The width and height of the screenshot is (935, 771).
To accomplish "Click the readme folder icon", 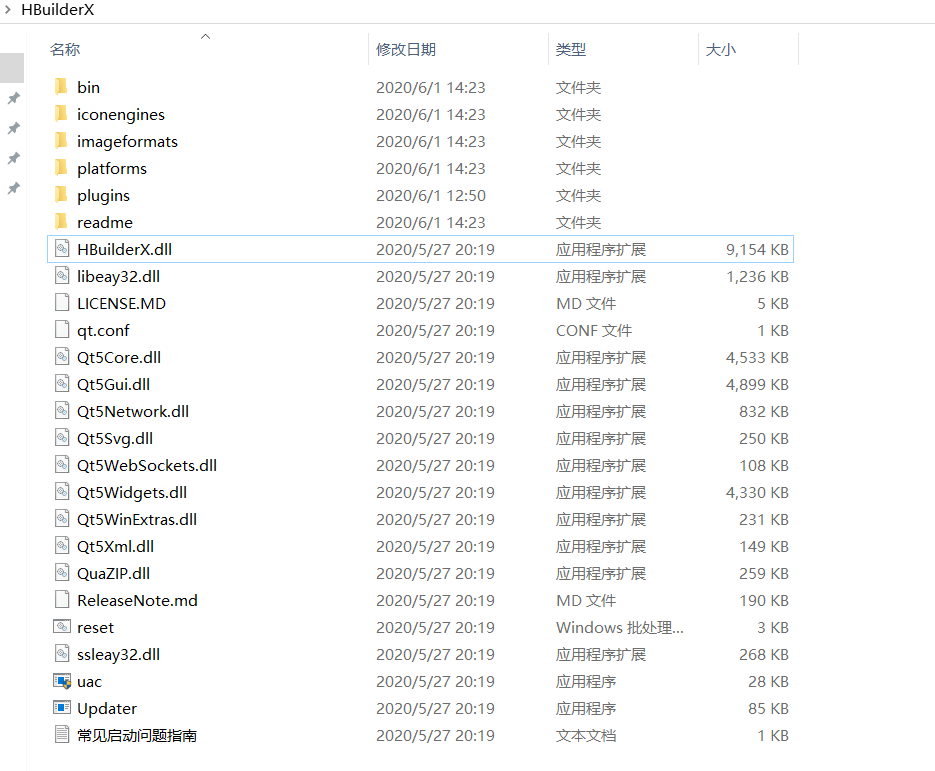I will point(61,222).
